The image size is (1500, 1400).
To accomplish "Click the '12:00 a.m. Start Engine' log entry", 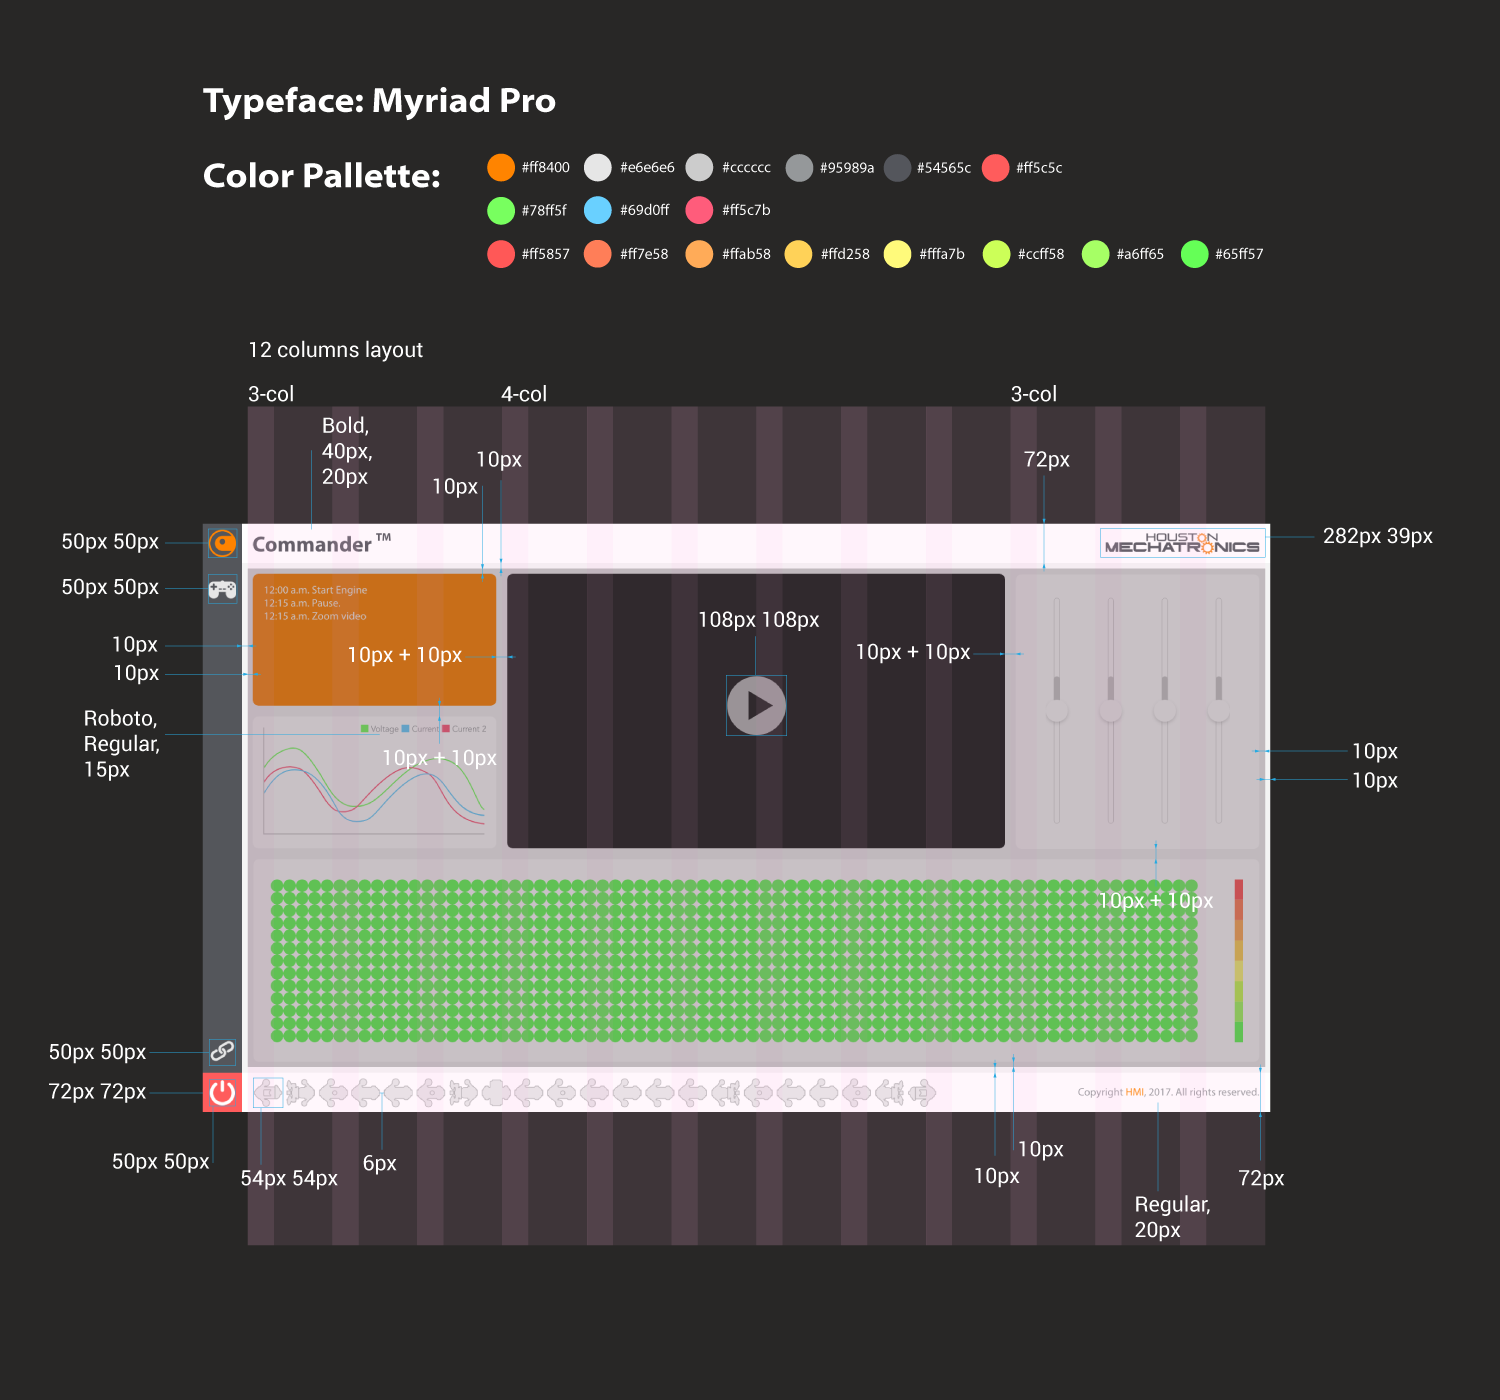I will 315,590.
